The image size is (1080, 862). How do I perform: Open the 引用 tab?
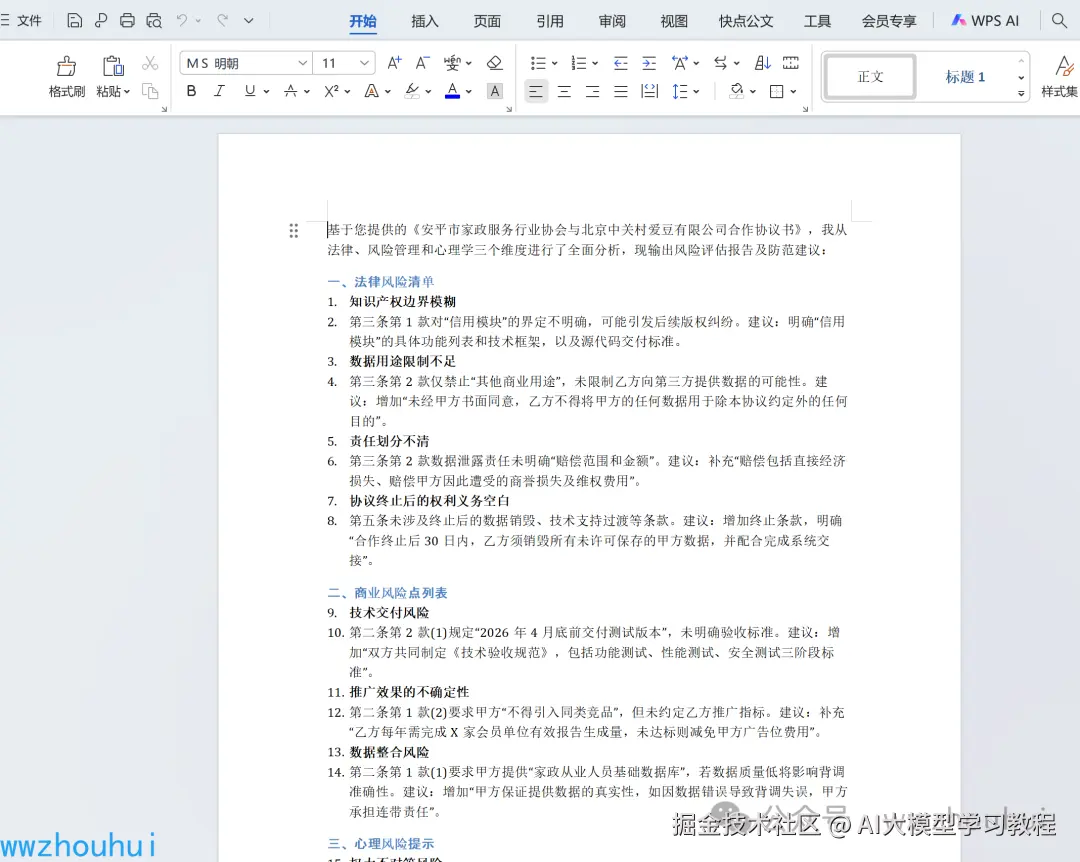[x=550, y=21]
